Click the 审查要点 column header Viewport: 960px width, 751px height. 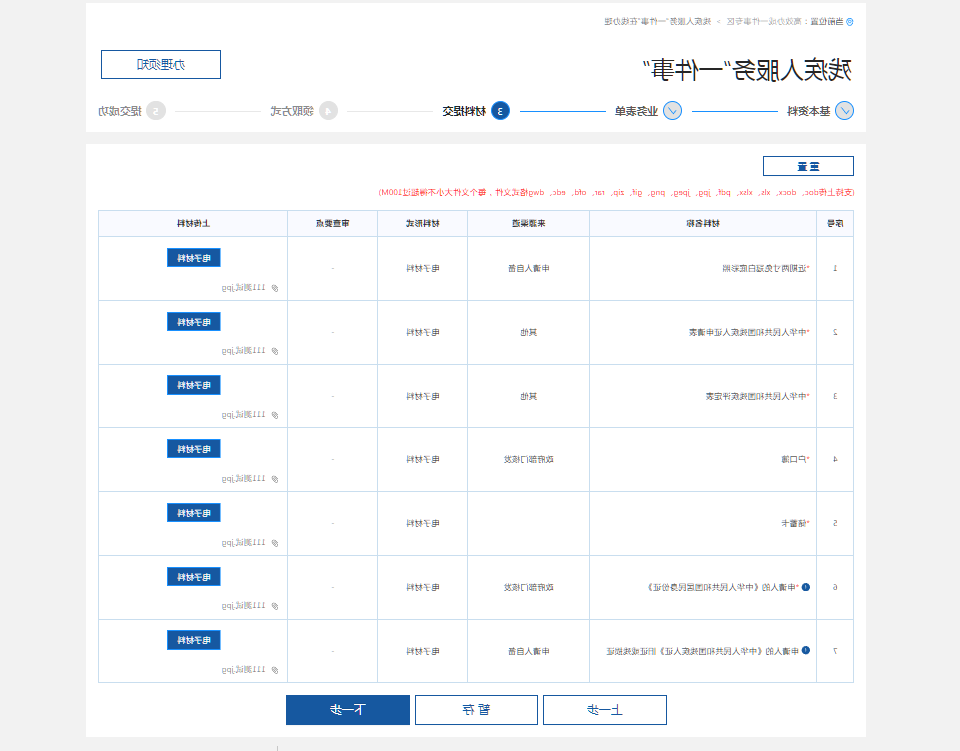point(332,223)
